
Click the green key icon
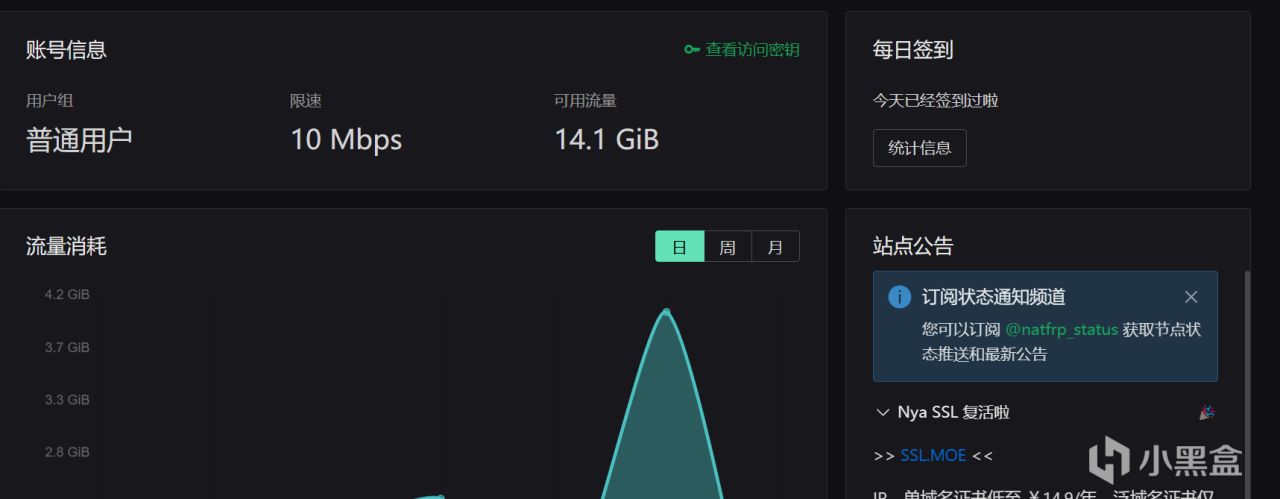692,50
